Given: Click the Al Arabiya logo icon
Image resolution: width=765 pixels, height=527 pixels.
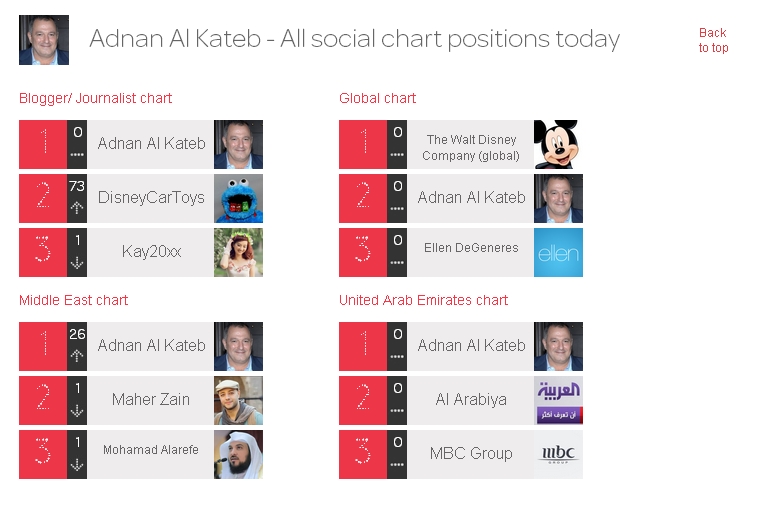Looking at the screenshot, I should coord(558,400).
